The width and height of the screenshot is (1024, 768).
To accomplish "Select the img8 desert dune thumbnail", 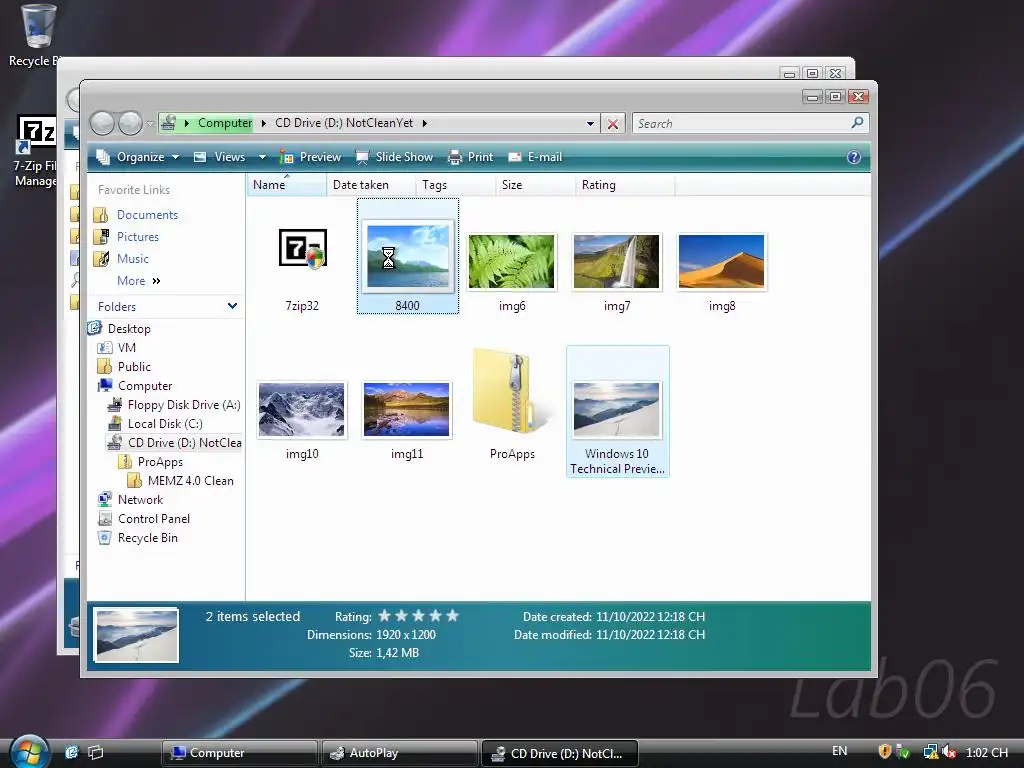I will tap(722, 262).
